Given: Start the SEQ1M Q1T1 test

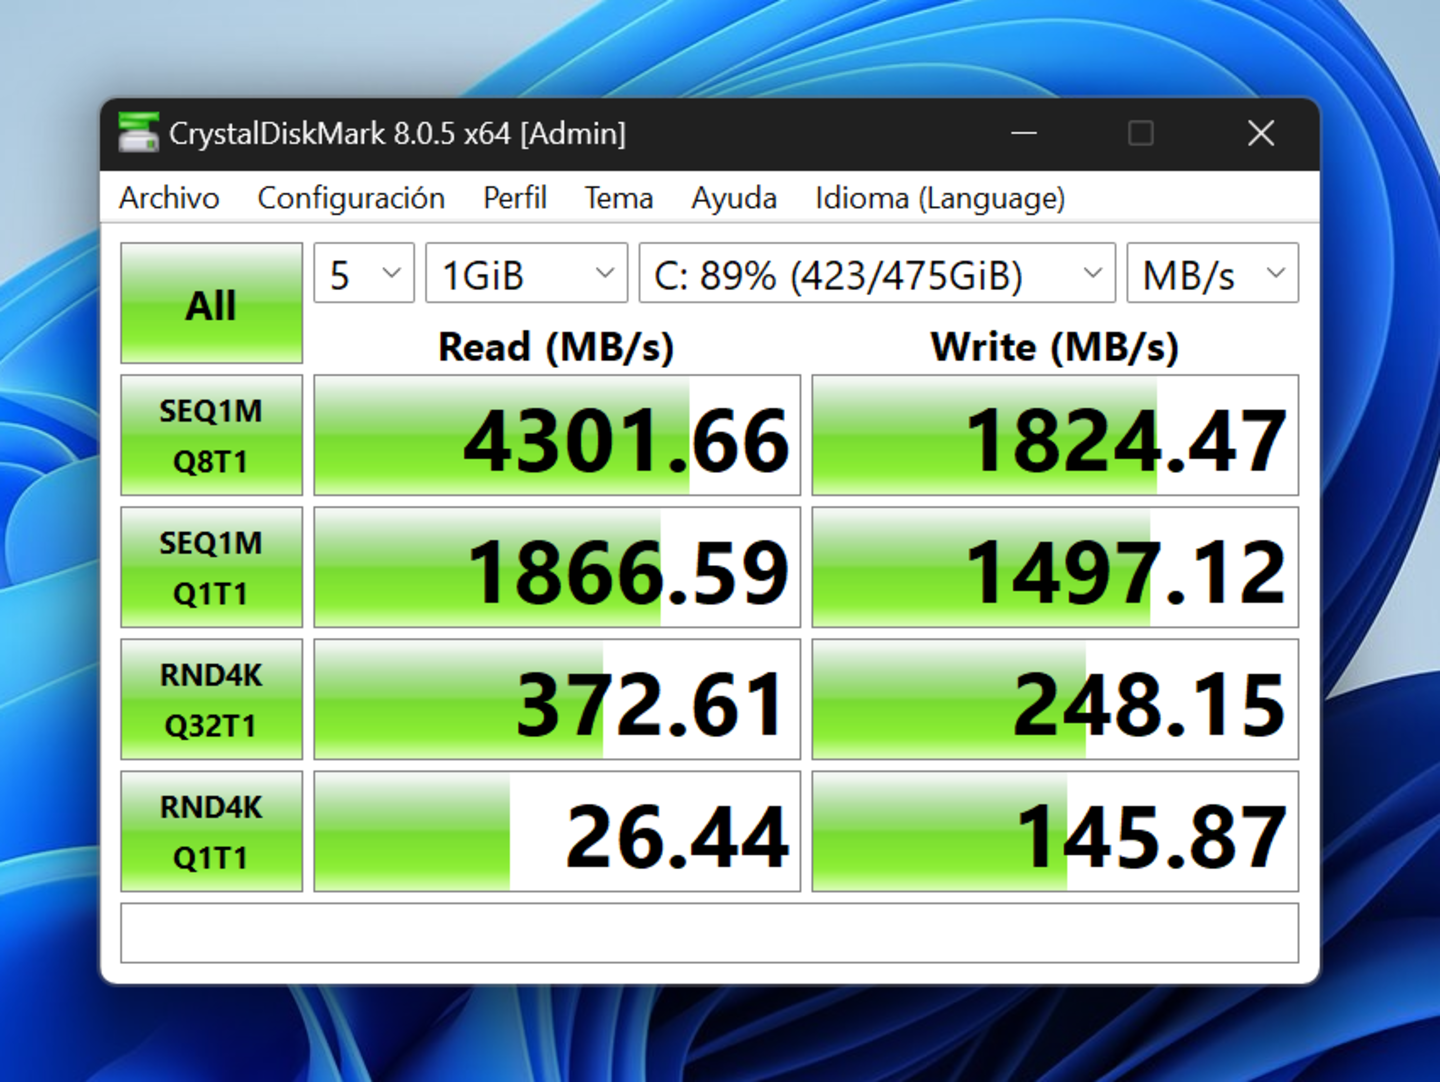Looking at the screenshot, I should pos(210,567).
